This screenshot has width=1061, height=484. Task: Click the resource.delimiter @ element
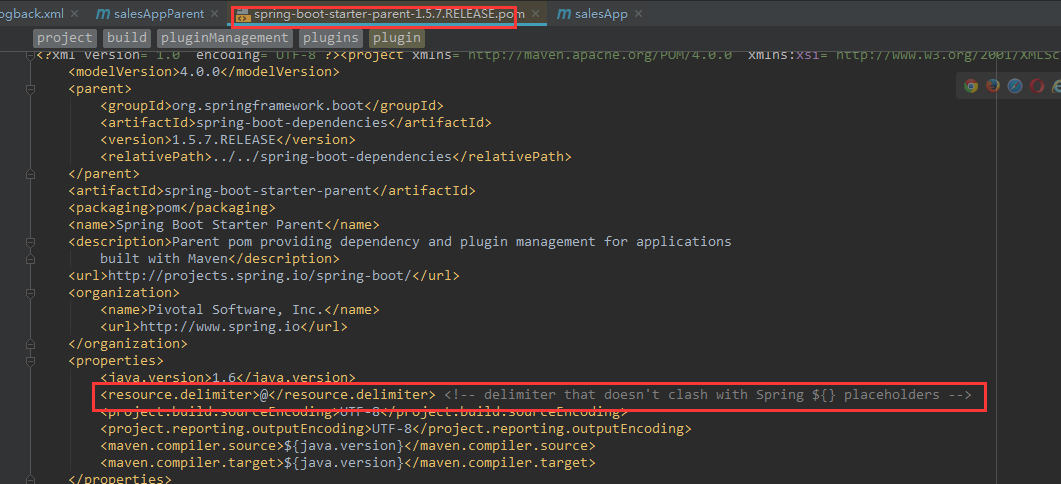[x=268, y=395]
